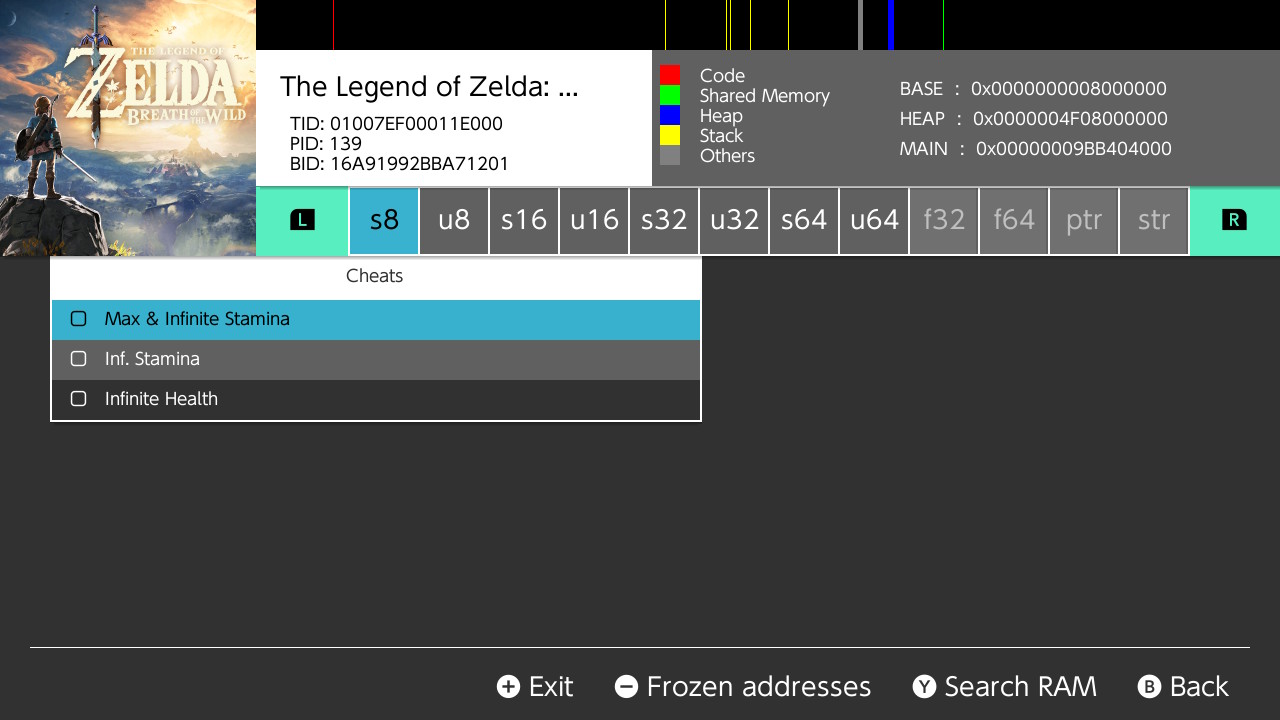Select the 'Inf. Stamina' cheat name
The image size is (1280, 720).
pos(152,359)
